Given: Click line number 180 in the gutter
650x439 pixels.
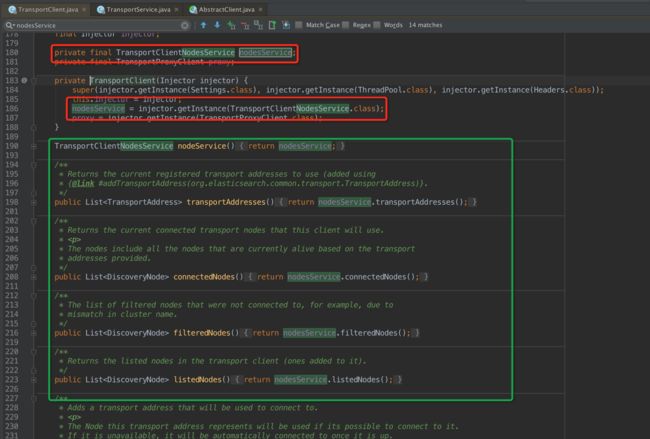Looking at the screenshot, I should (x=12, y=53).
